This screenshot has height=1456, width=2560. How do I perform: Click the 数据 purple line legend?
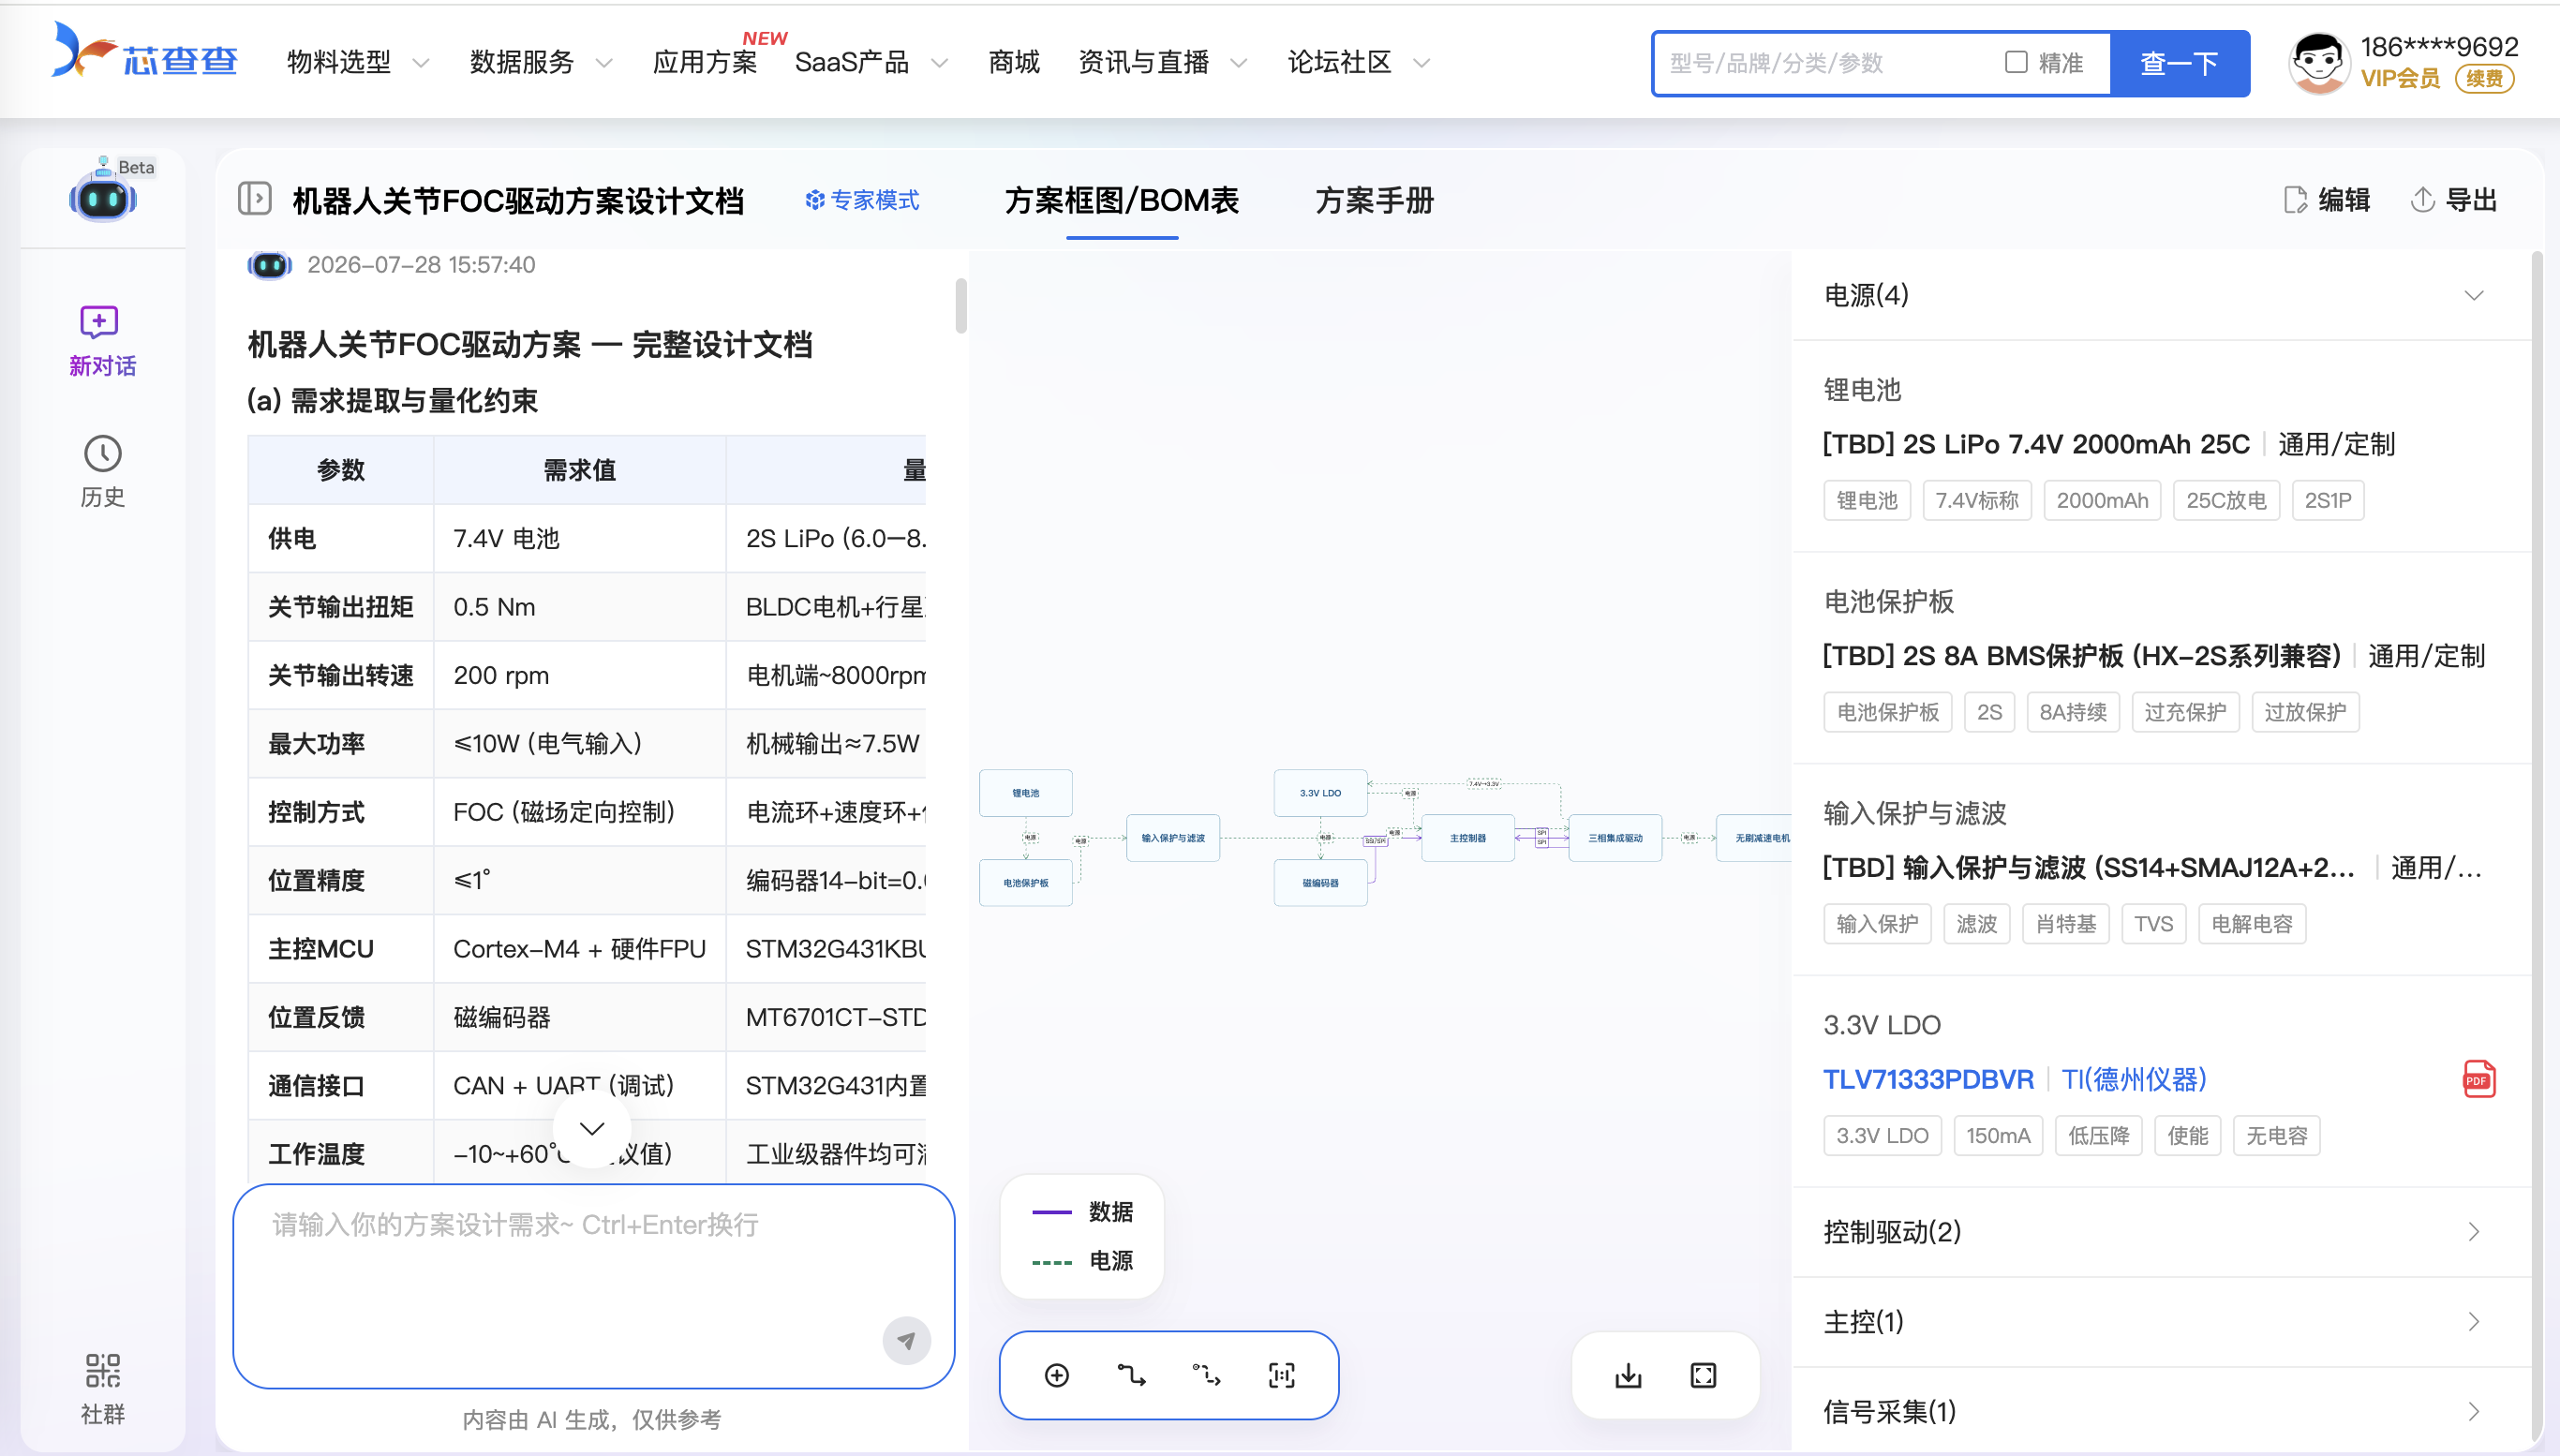tap(1082, 1212)
